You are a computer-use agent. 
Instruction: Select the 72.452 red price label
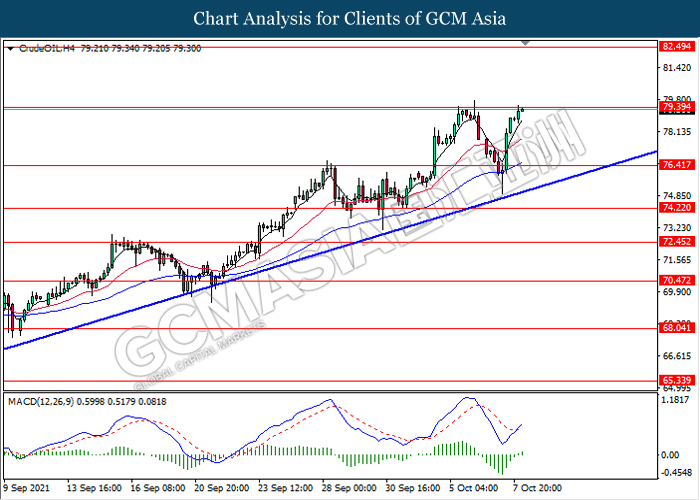(677, 242)
